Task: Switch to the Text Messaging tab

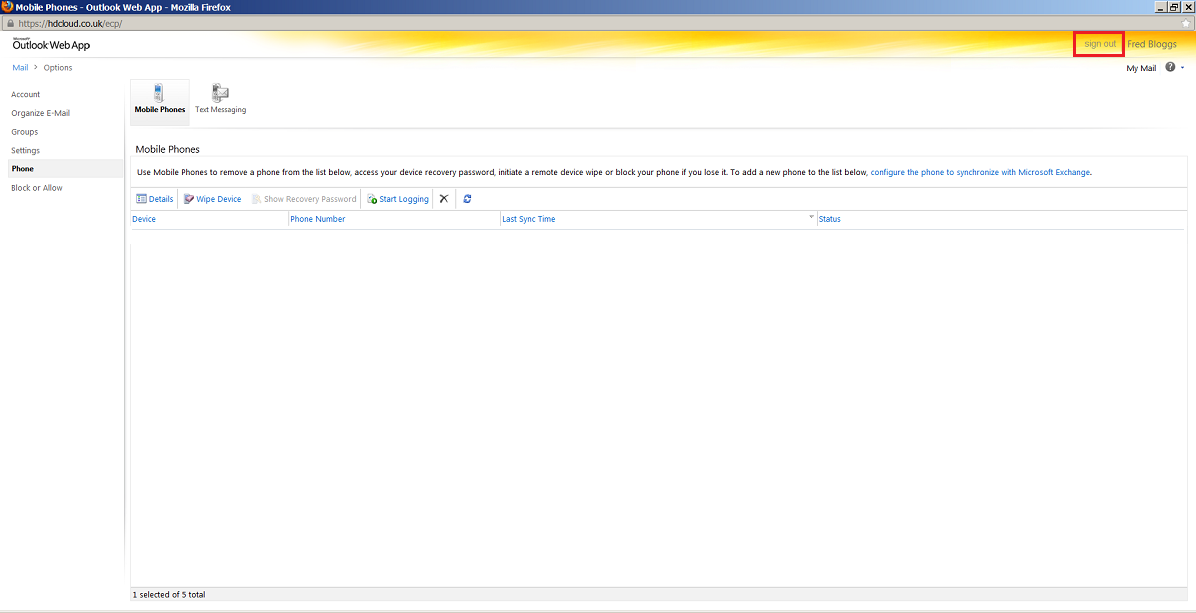Action: (220, 99)
